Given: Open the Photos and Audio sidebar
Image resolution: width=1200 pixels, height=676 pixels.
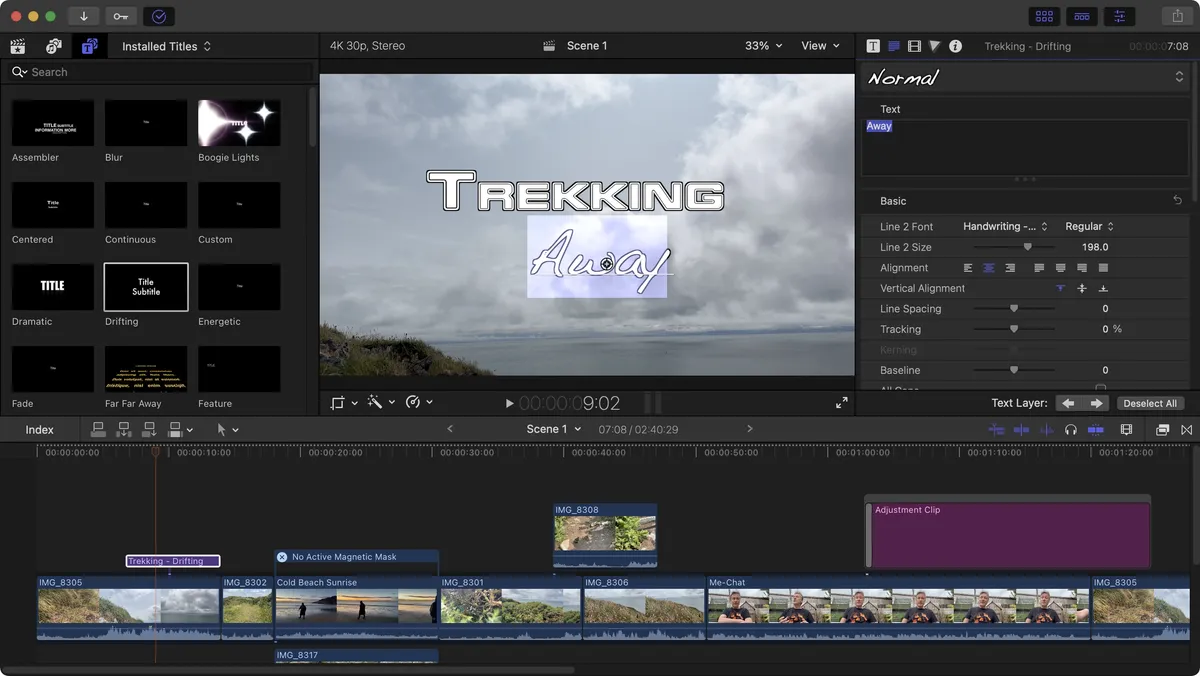Looking at the screenshot, I should [x=53, y=46].
